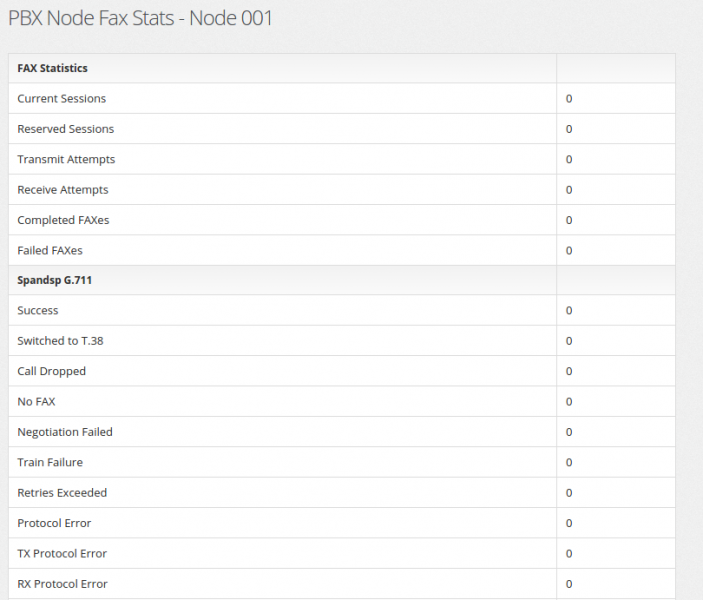703x600 pixels.
Task: Select the FAX Statistics section header
Action: (52, 68)
